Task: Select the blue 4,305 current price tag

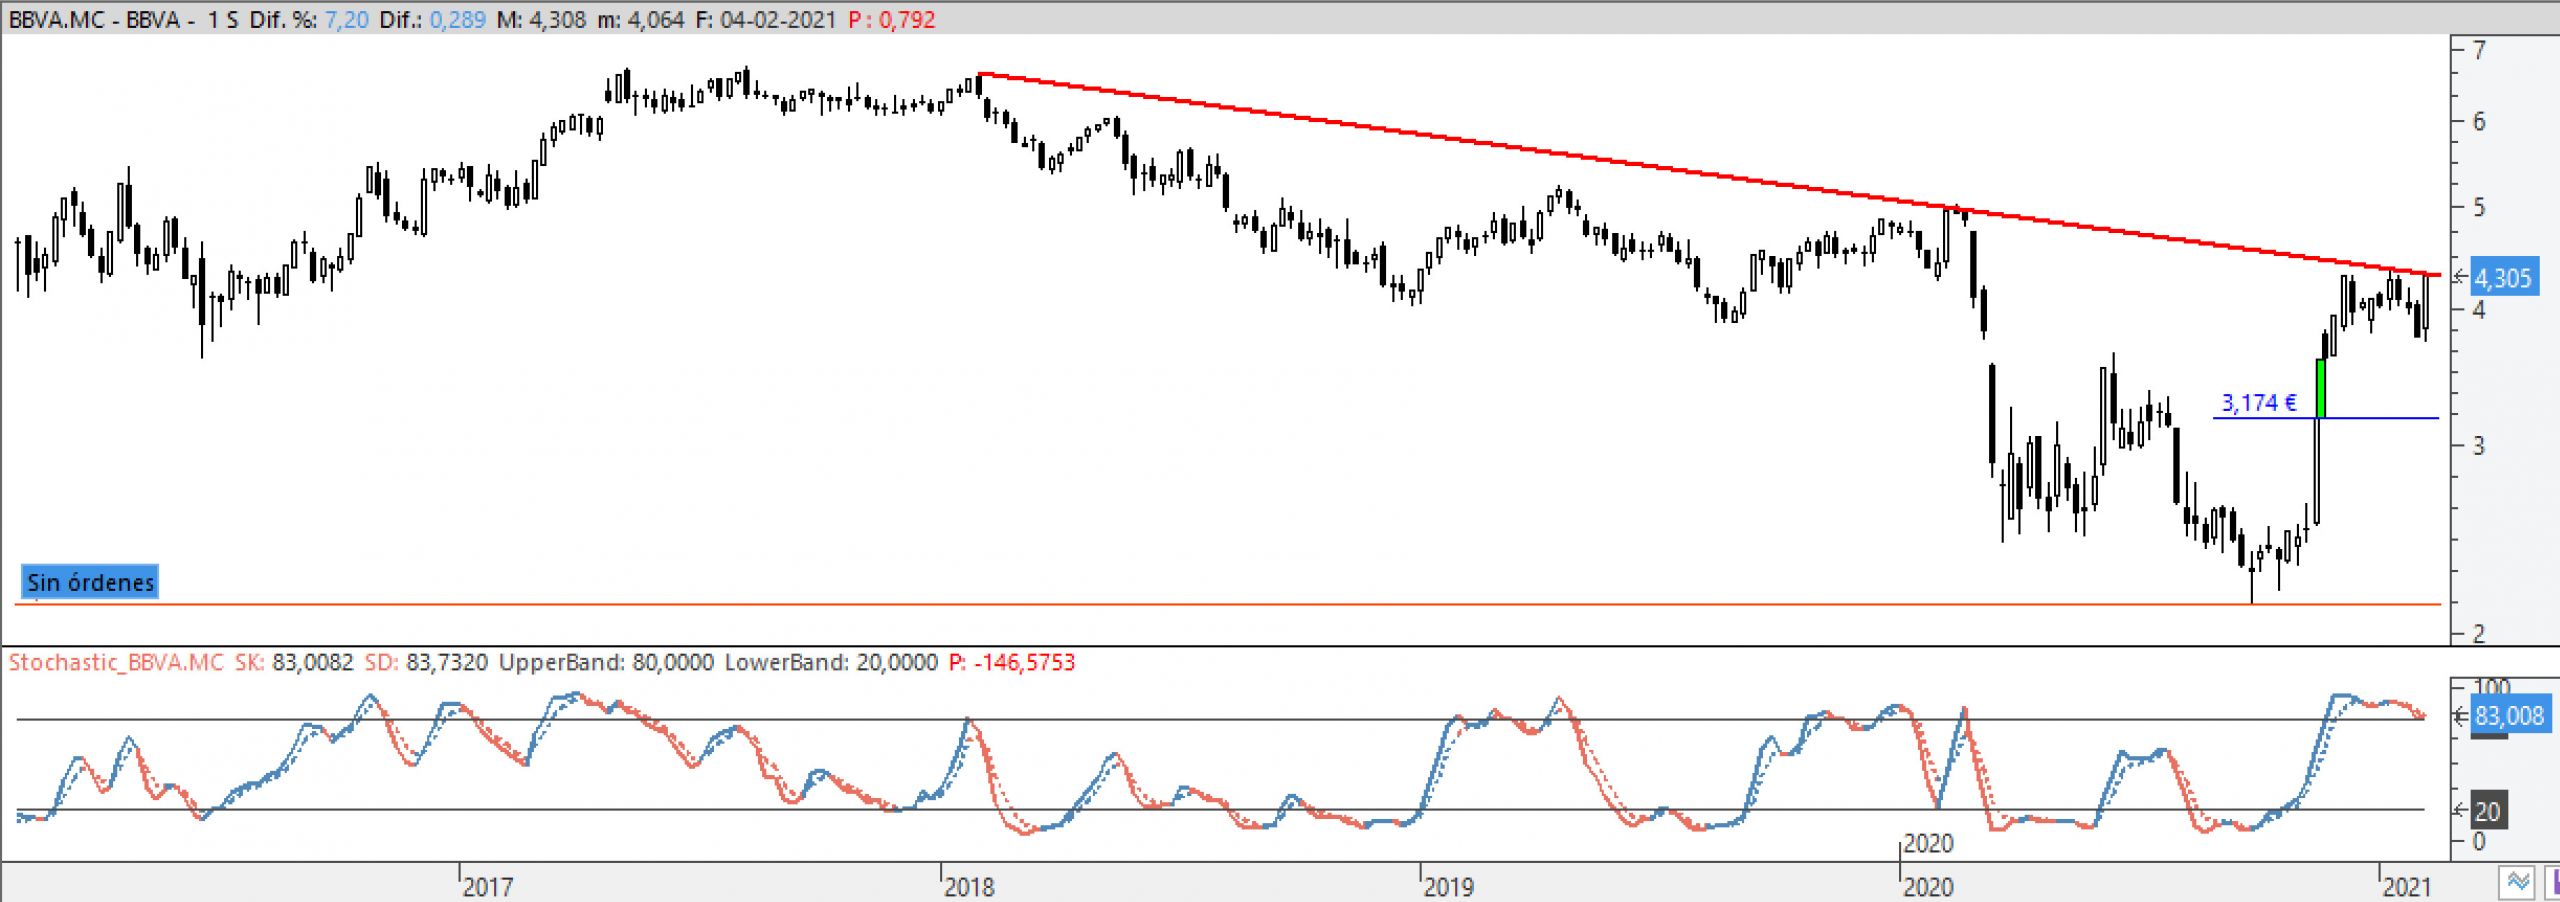Action: pyautogui.click(x=2504, y=277)
